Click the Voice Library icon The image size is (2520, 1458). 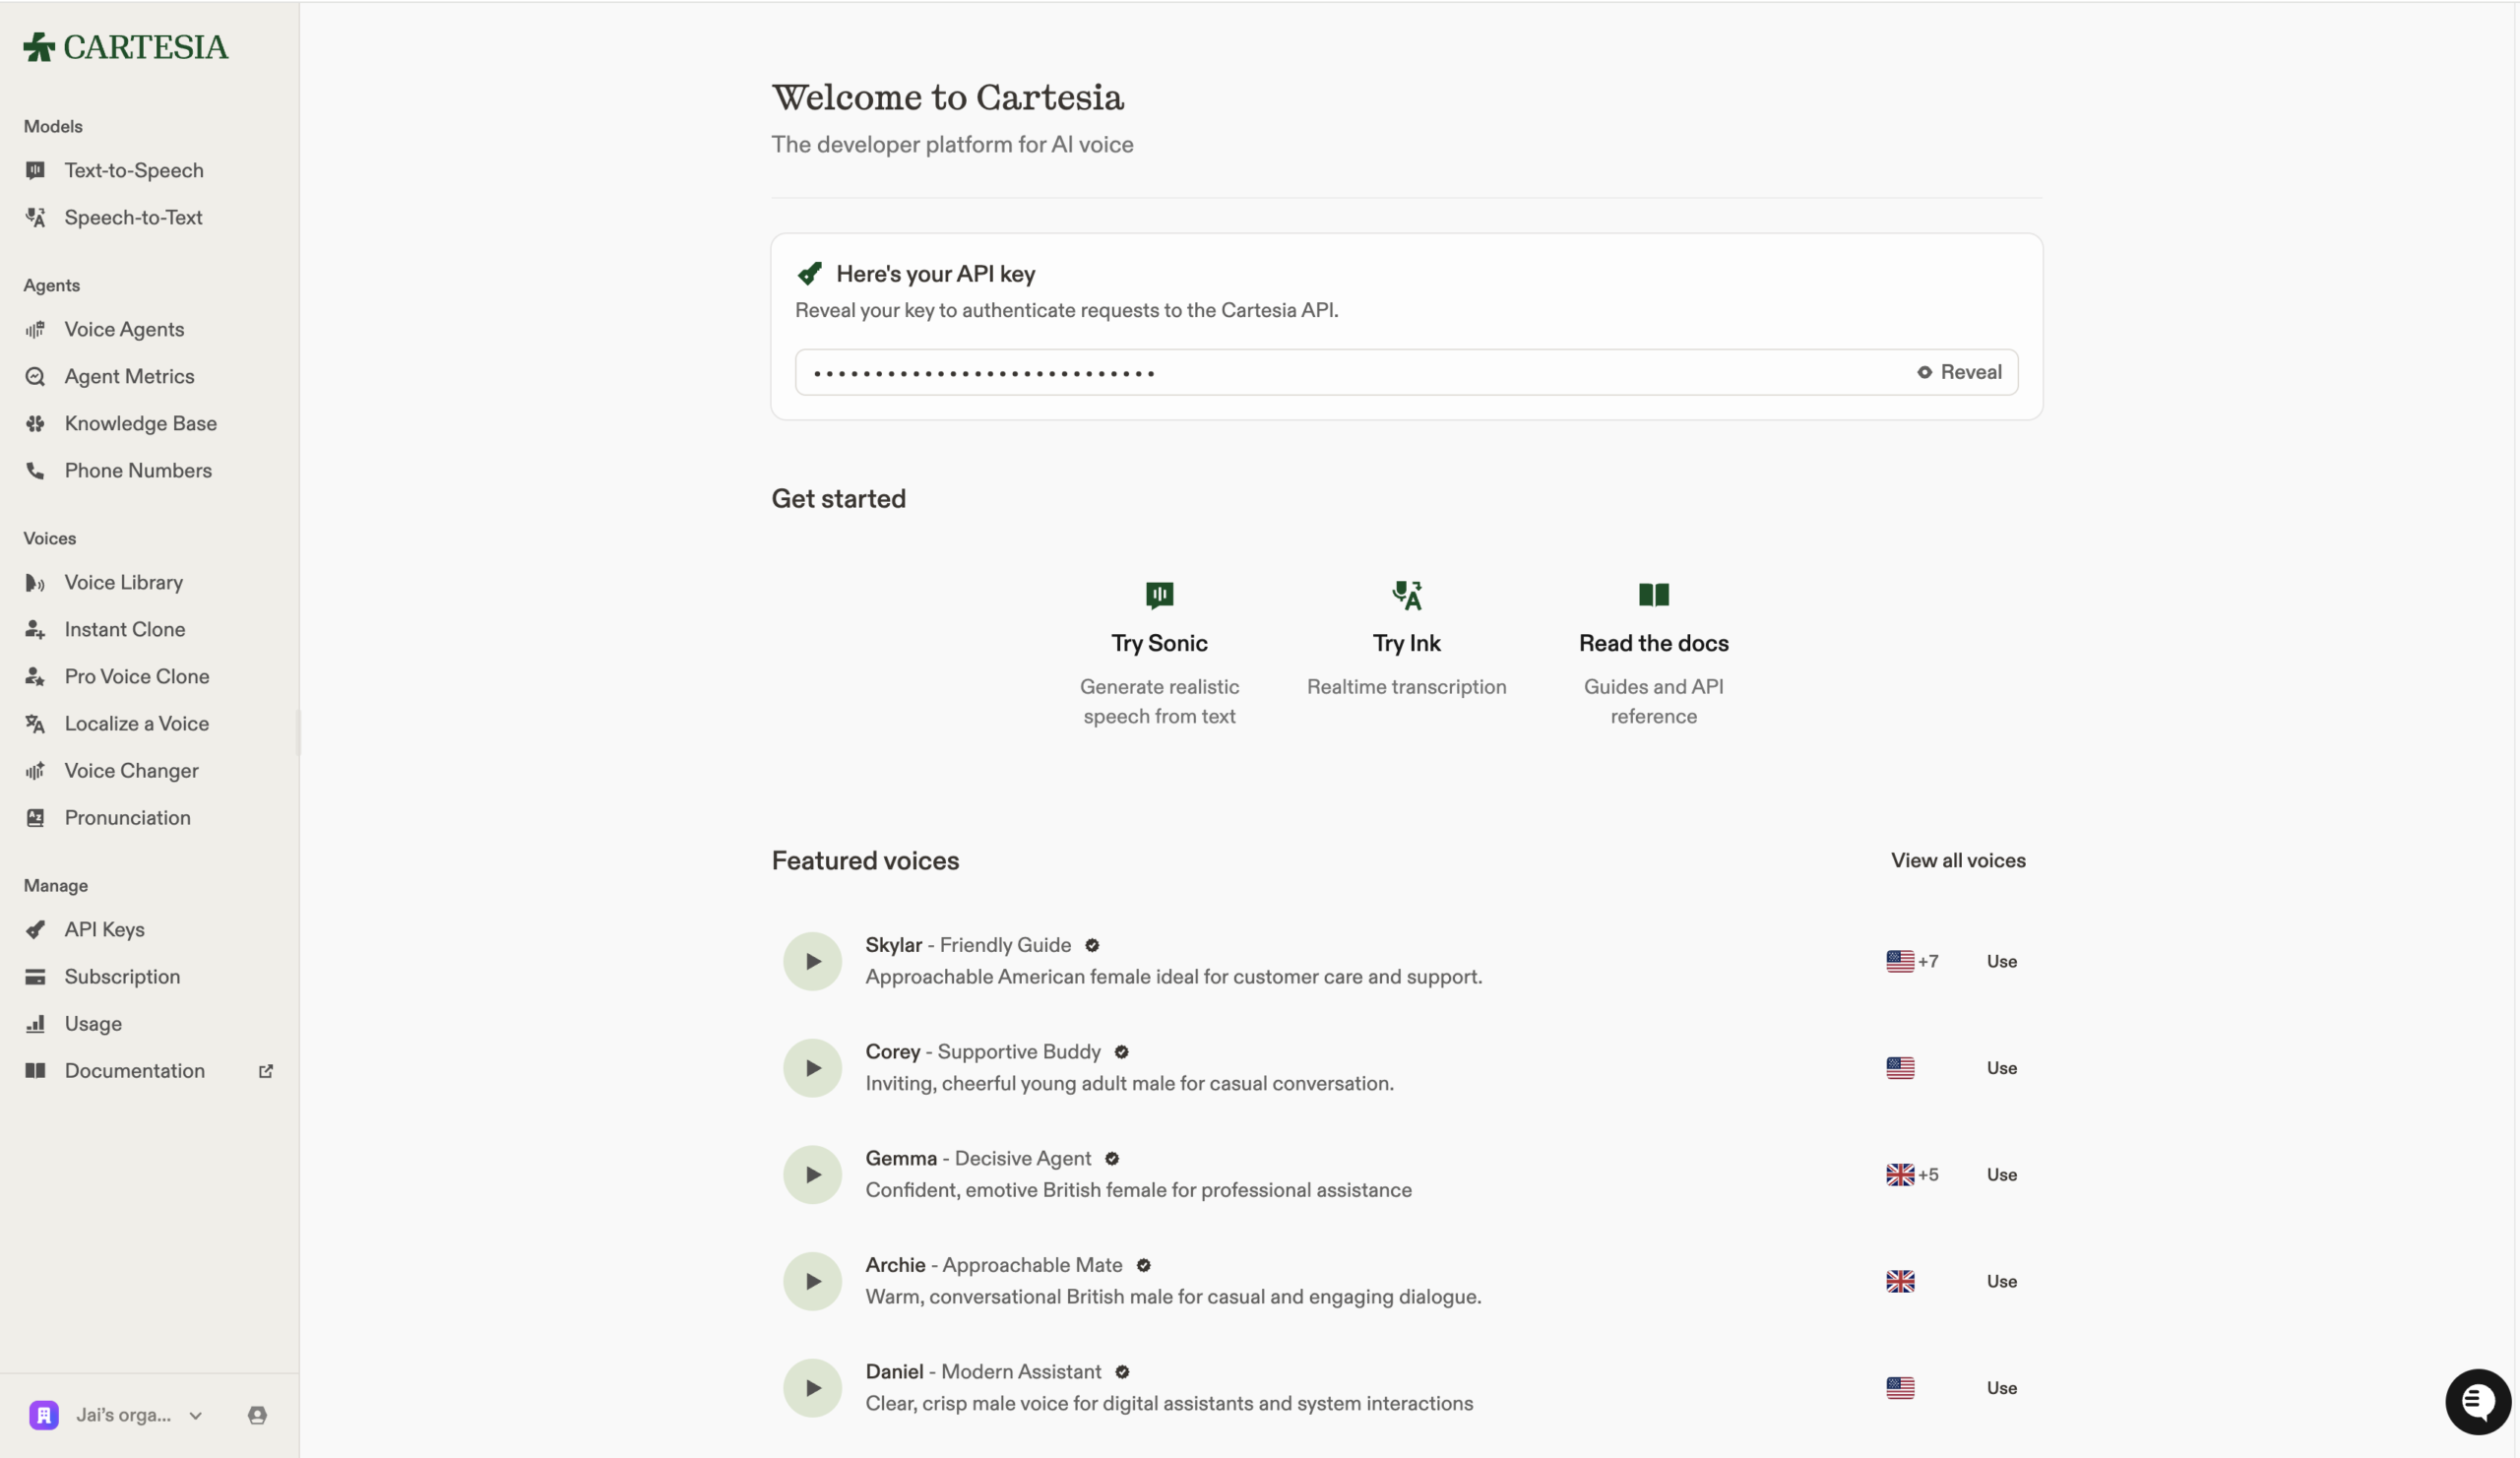(35, 582)
